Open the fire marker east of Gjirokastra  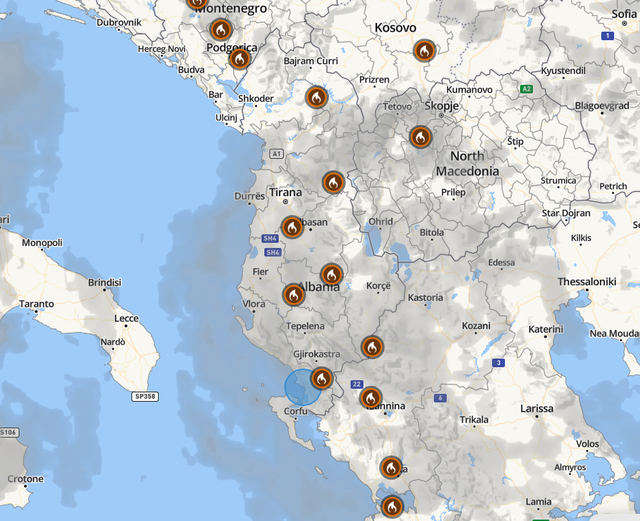coord(372,347)
